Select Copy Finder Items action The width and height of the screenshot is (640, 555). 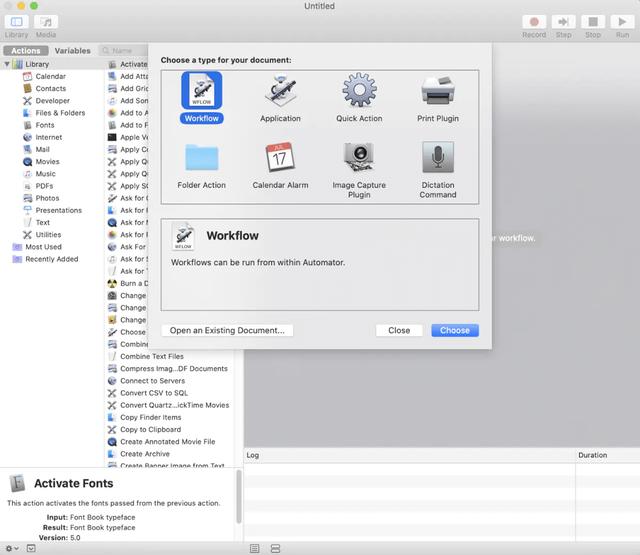[x=151, y=418]
